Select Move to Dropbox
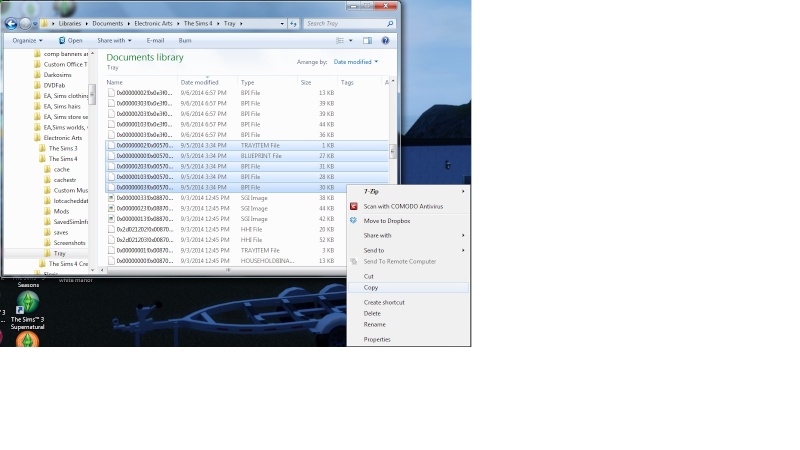Screen dimensions: 800x450 click(x=409, y=221)
